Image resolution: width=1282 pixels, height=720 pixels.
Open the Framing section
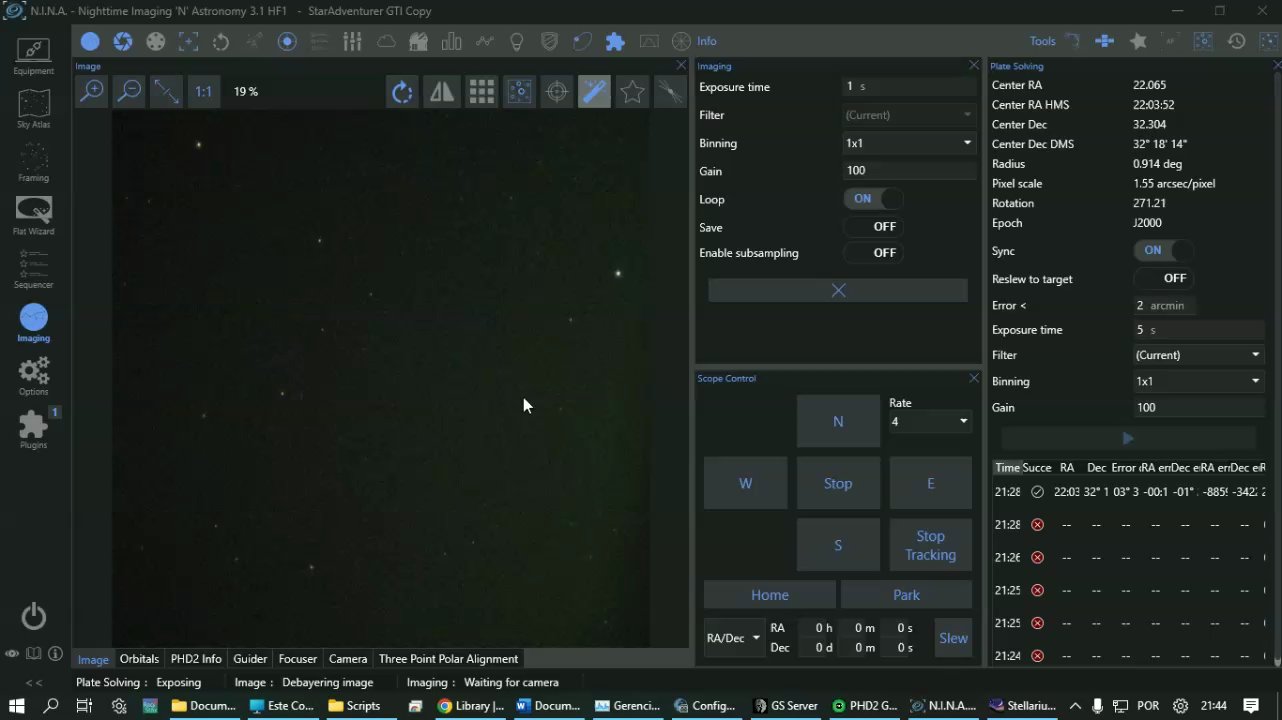33,163
